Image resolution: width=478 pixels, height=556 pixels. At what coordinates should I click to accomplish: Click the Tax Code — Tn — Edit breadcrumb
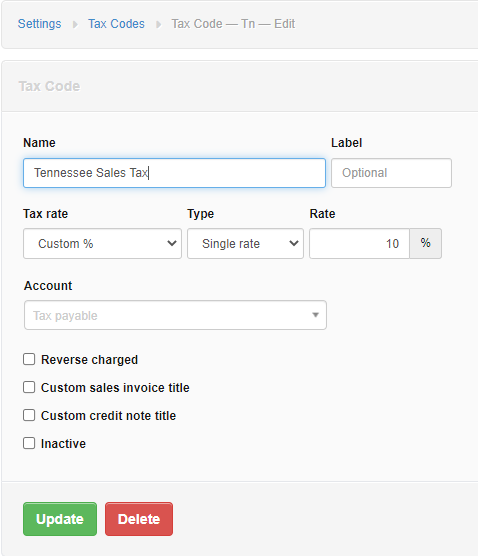[x=233, y=24]
